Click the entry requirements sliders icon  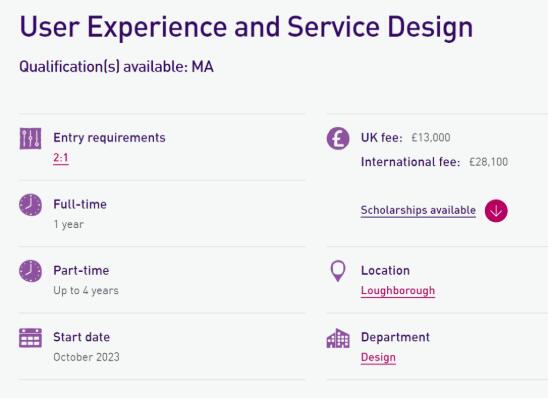point(30,138)
